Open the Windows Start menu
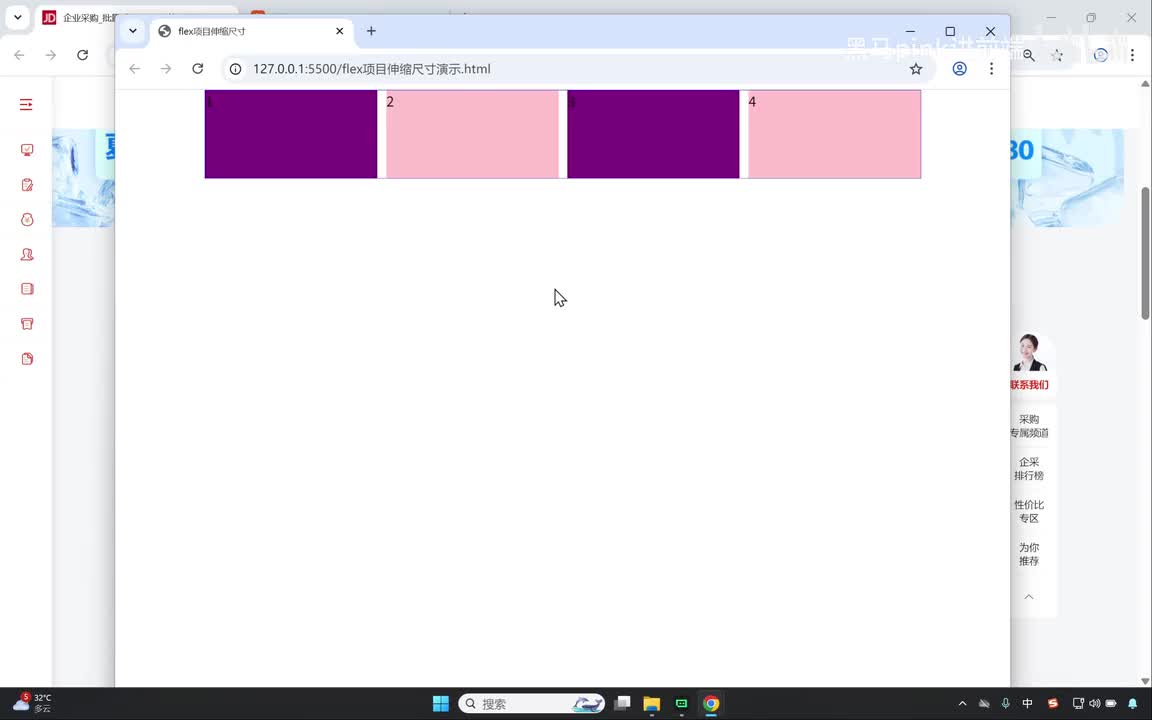 point(441,704)
